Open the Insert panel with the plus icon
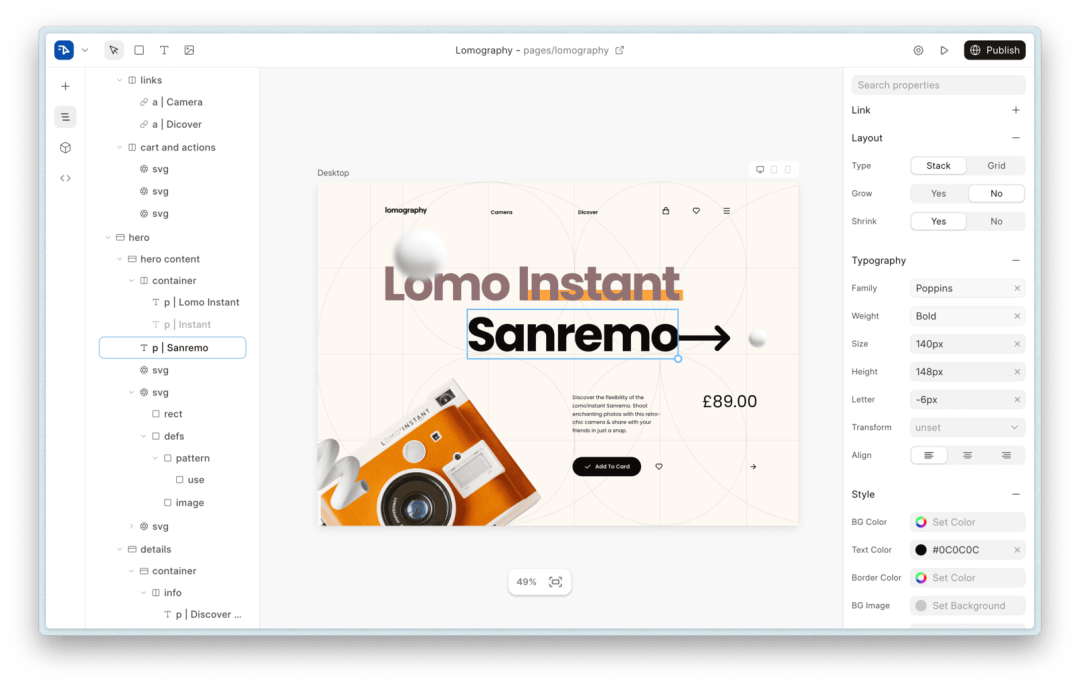 pos(65,86)
